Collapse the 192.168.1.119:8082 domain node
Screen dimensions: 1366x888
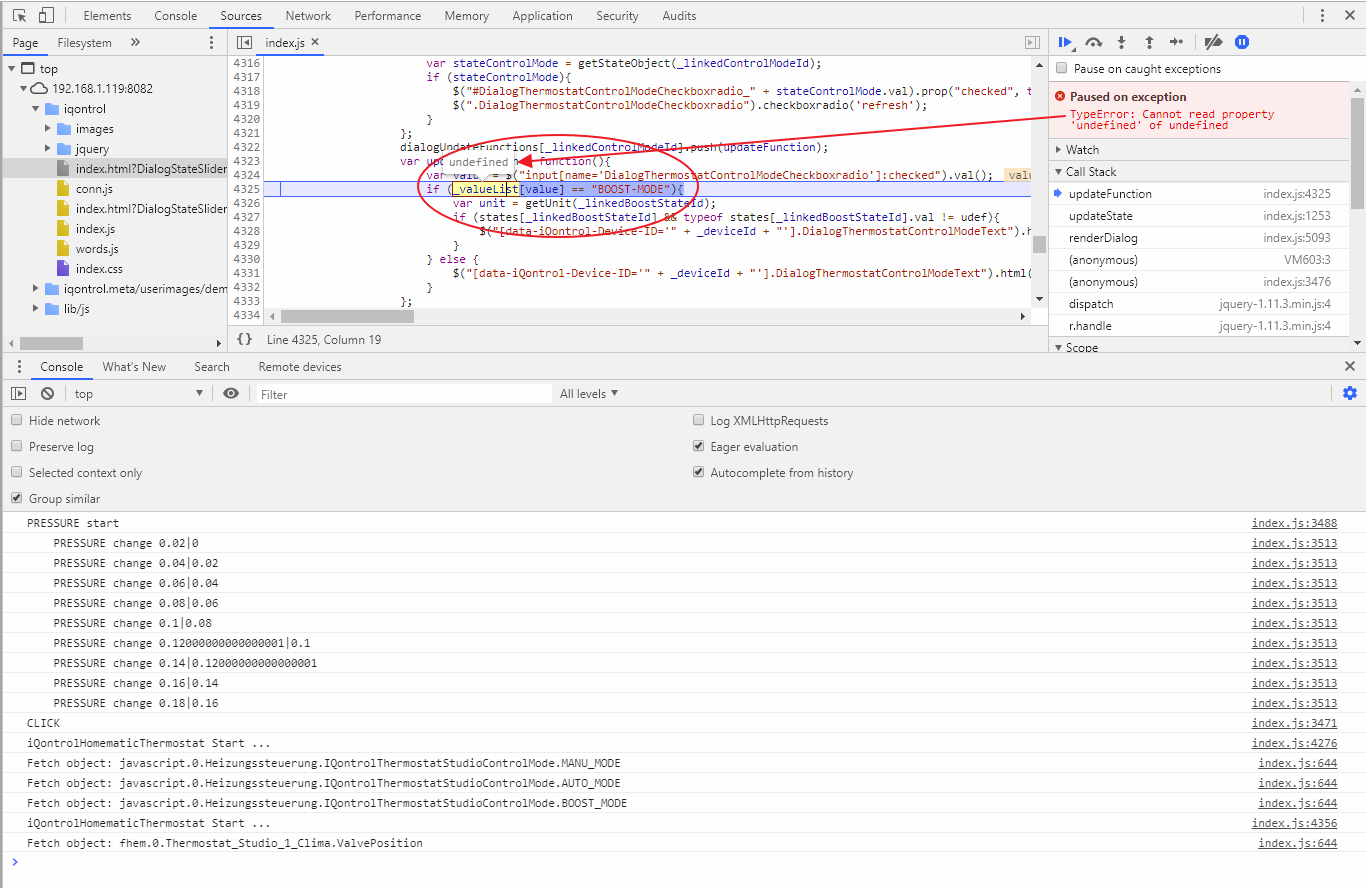click(24, 89)
